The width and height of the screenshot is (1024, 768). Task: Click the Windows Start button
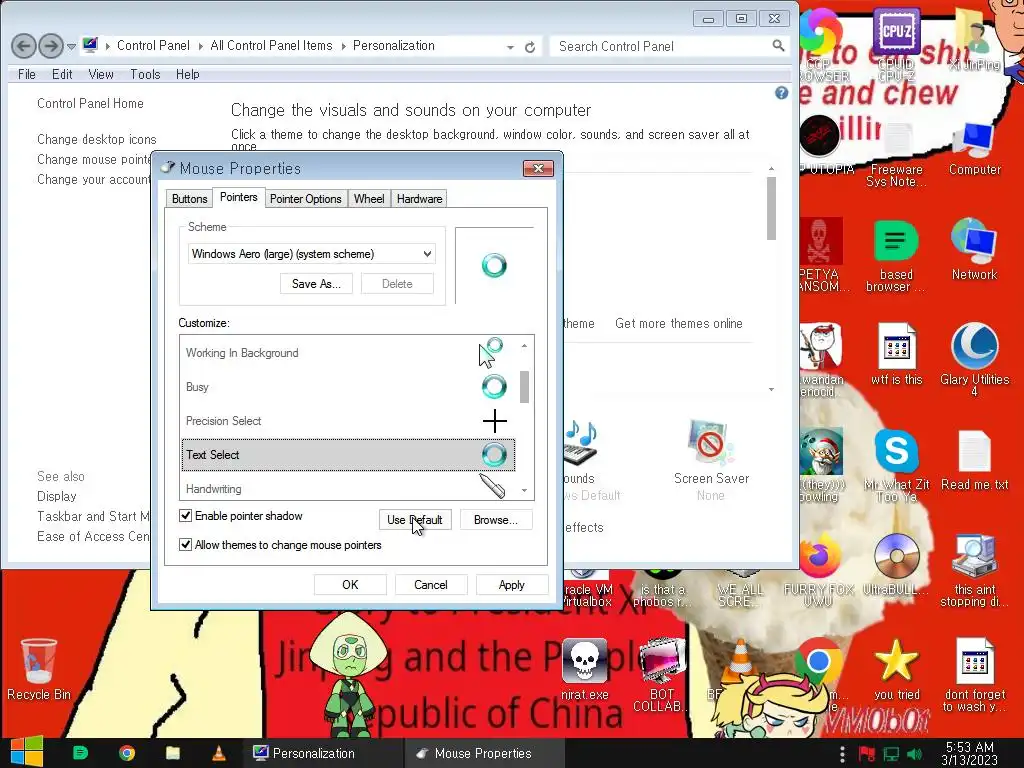27,751
